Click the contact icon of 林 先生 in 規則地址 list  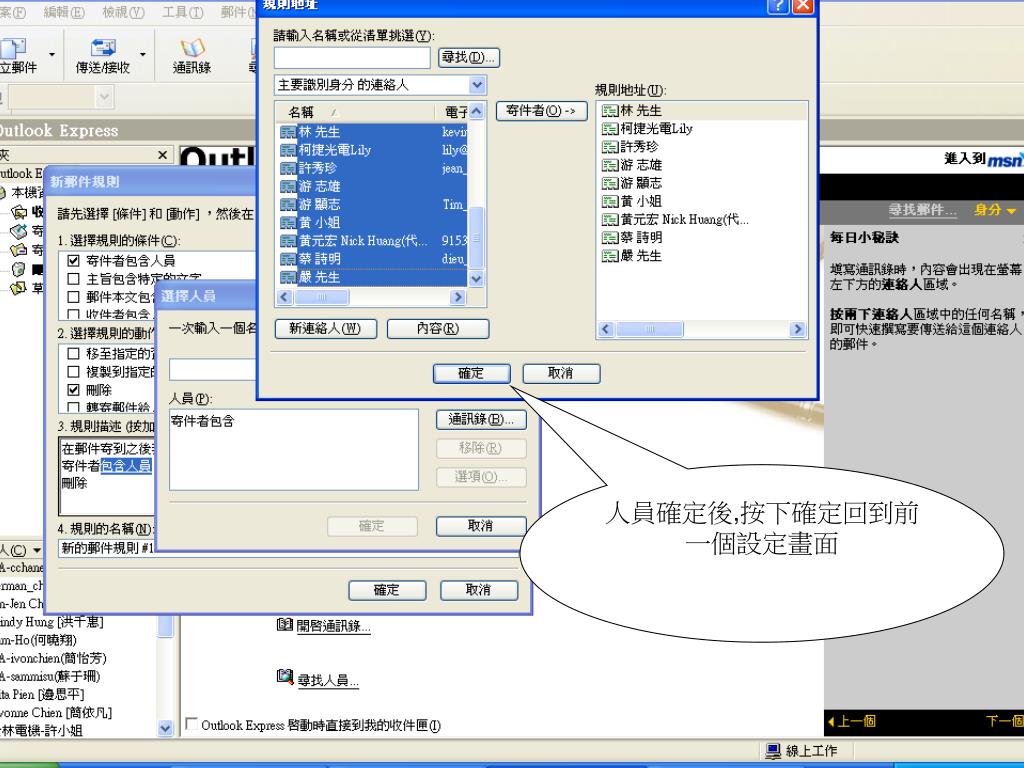609,111
